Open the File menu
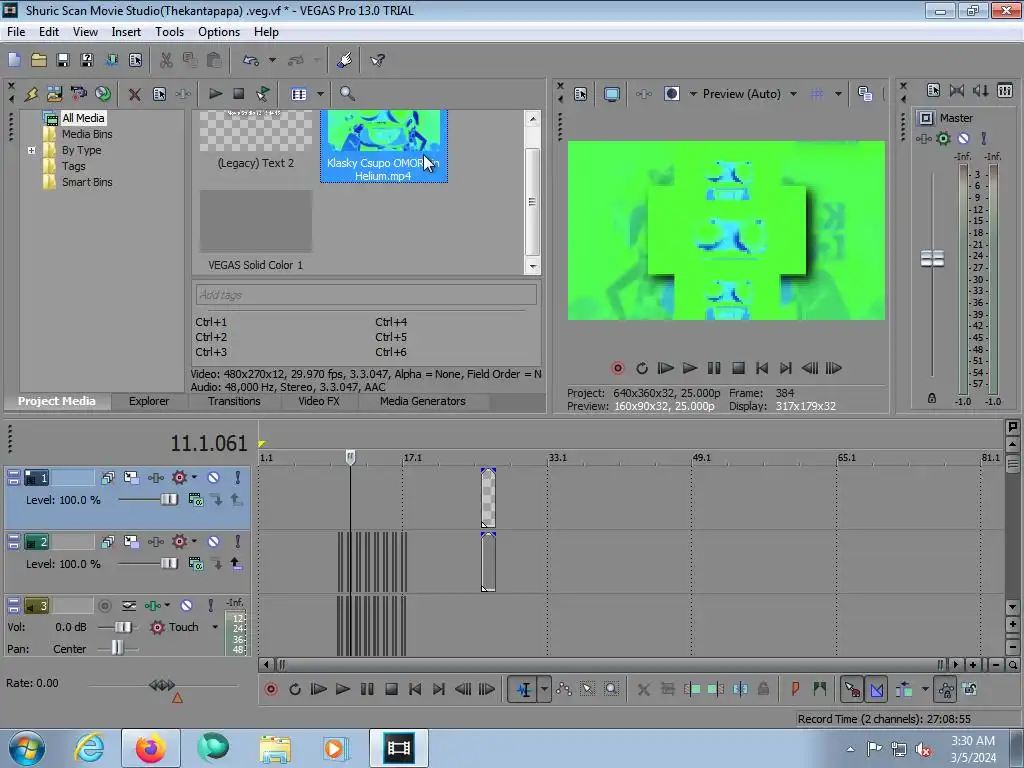1024x768 pixels. coord(16,31)
